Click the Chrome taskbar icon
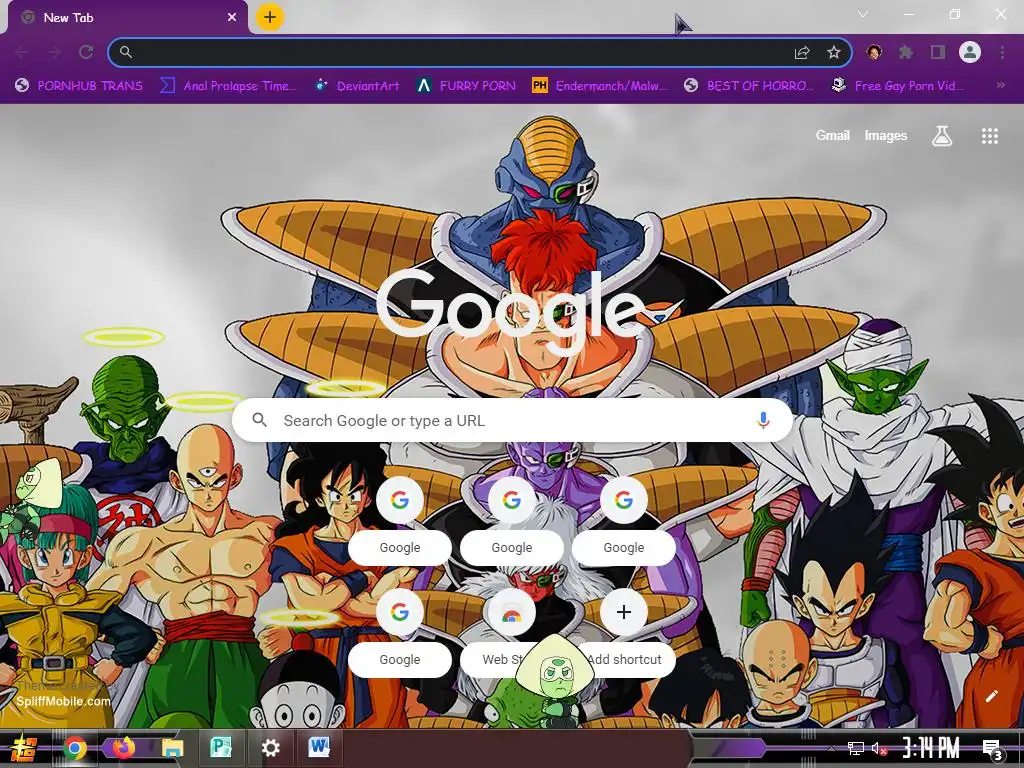Image resolution: width=1024 pixels, height=768 pixels. 74,748
